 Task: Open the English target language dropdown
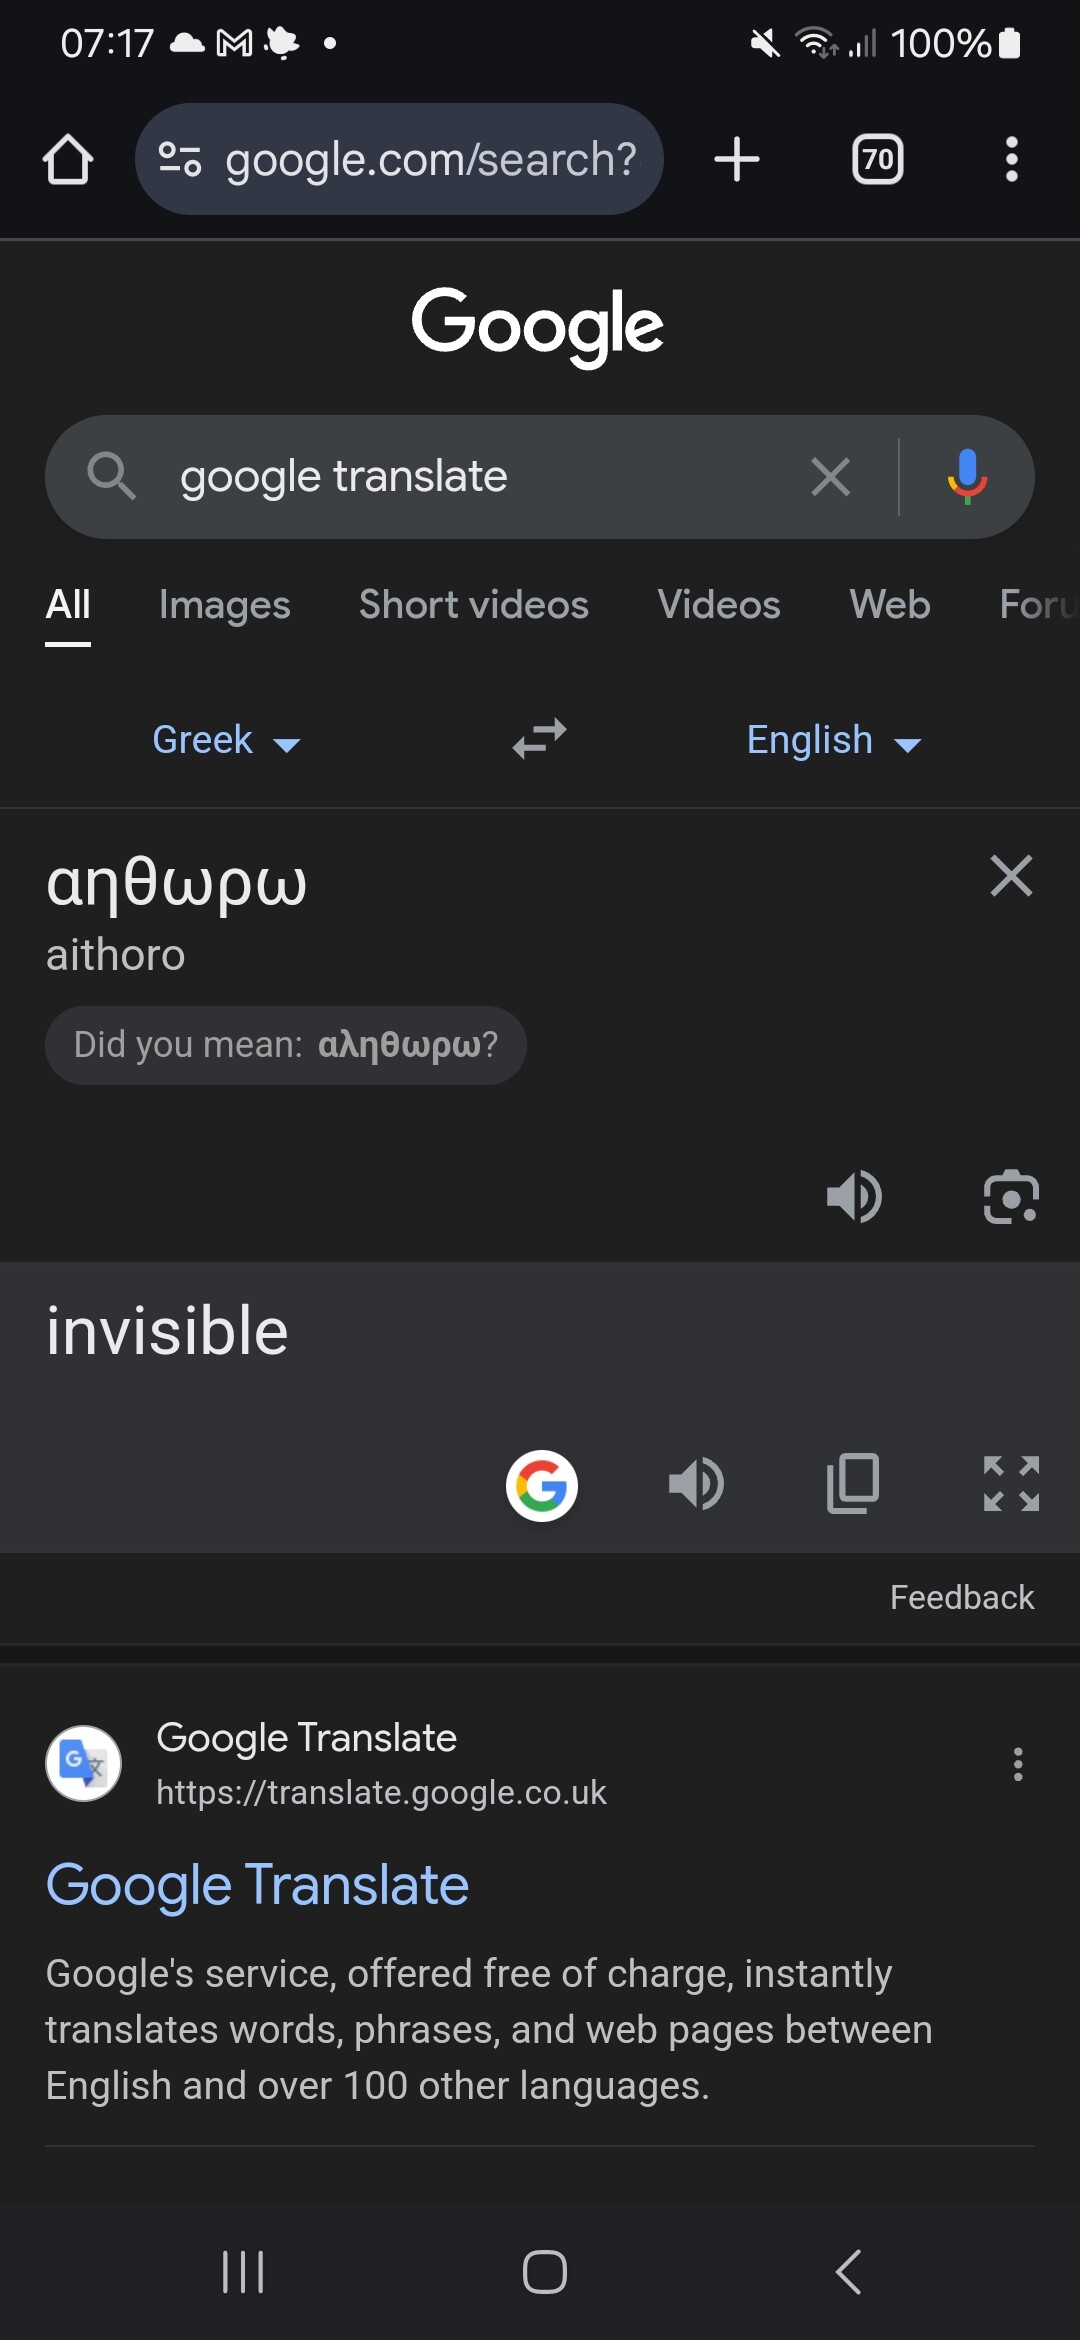point(833,741)
